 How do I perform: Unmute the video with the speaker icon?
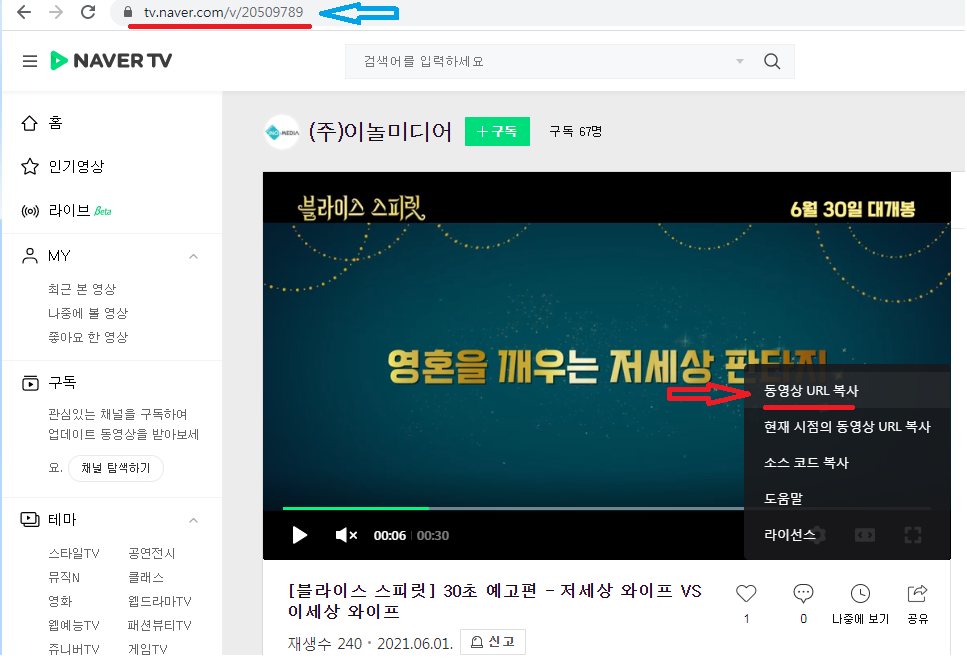pos(346,535)
